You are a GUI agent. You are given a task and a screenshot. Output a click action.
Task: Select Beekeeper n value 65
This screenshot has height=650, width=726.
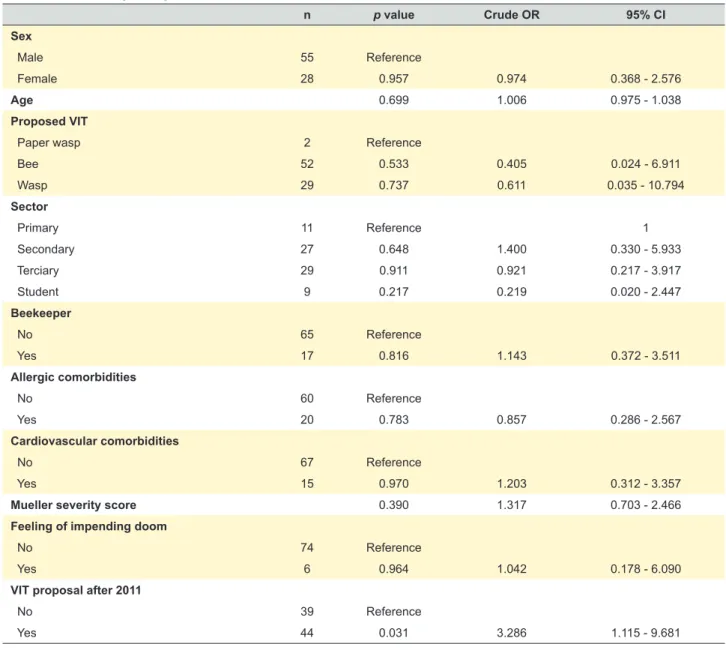pyautogui.click(x=307, y=334)
